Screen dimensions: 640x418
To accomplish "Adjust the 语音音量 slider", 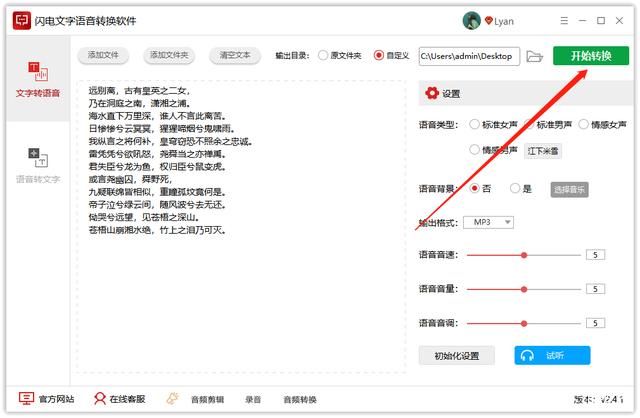I will click(524, 289).
